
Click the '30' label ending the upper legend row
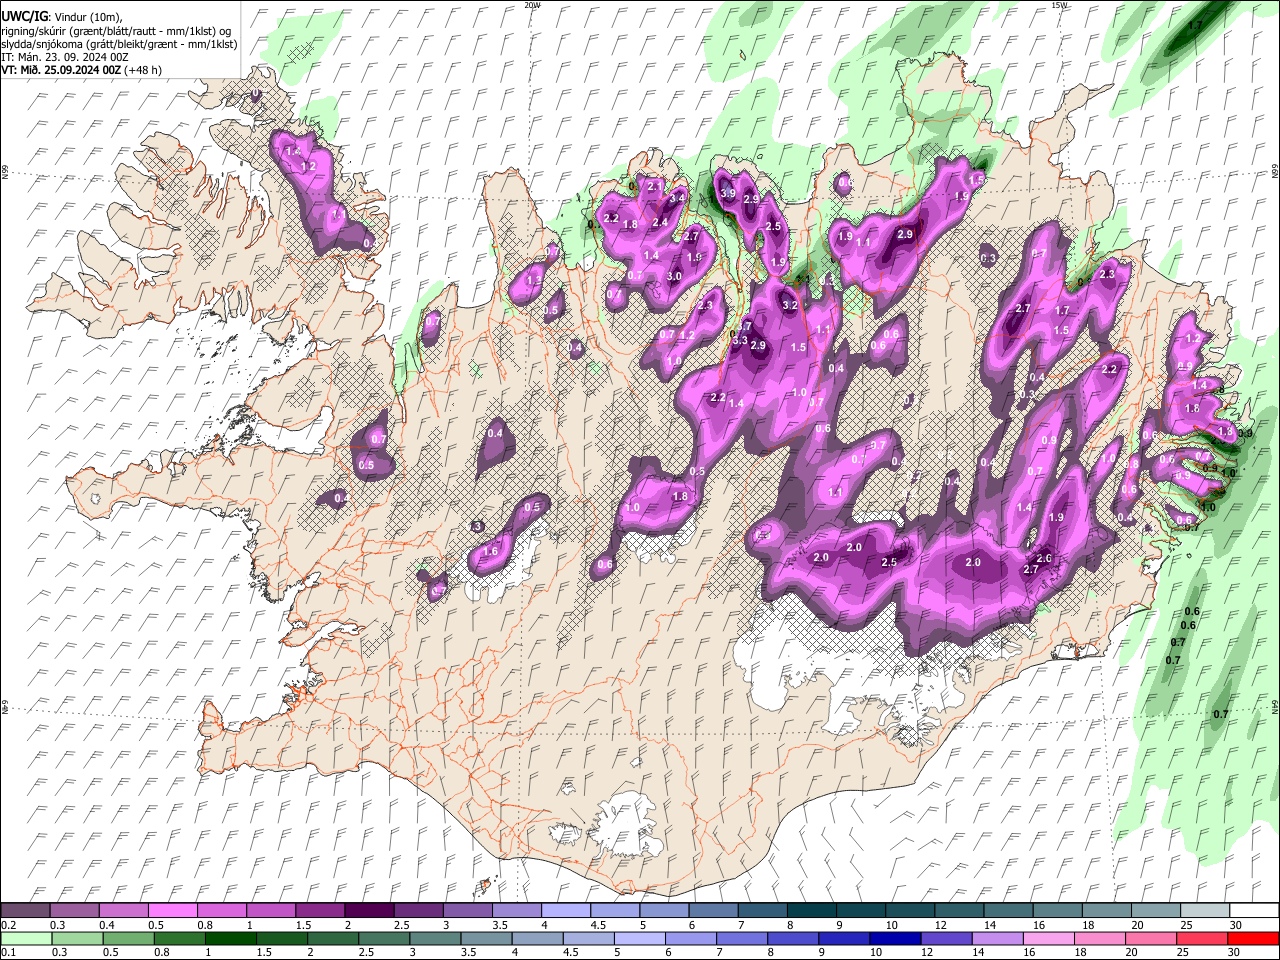point(1236,925)
